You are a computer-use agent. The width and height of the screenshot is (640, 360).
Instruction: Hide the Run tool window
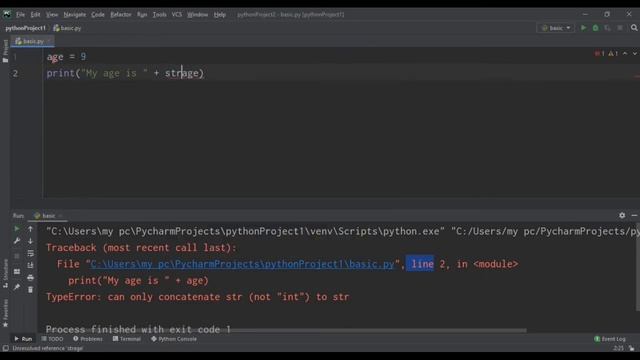point(634,215)
